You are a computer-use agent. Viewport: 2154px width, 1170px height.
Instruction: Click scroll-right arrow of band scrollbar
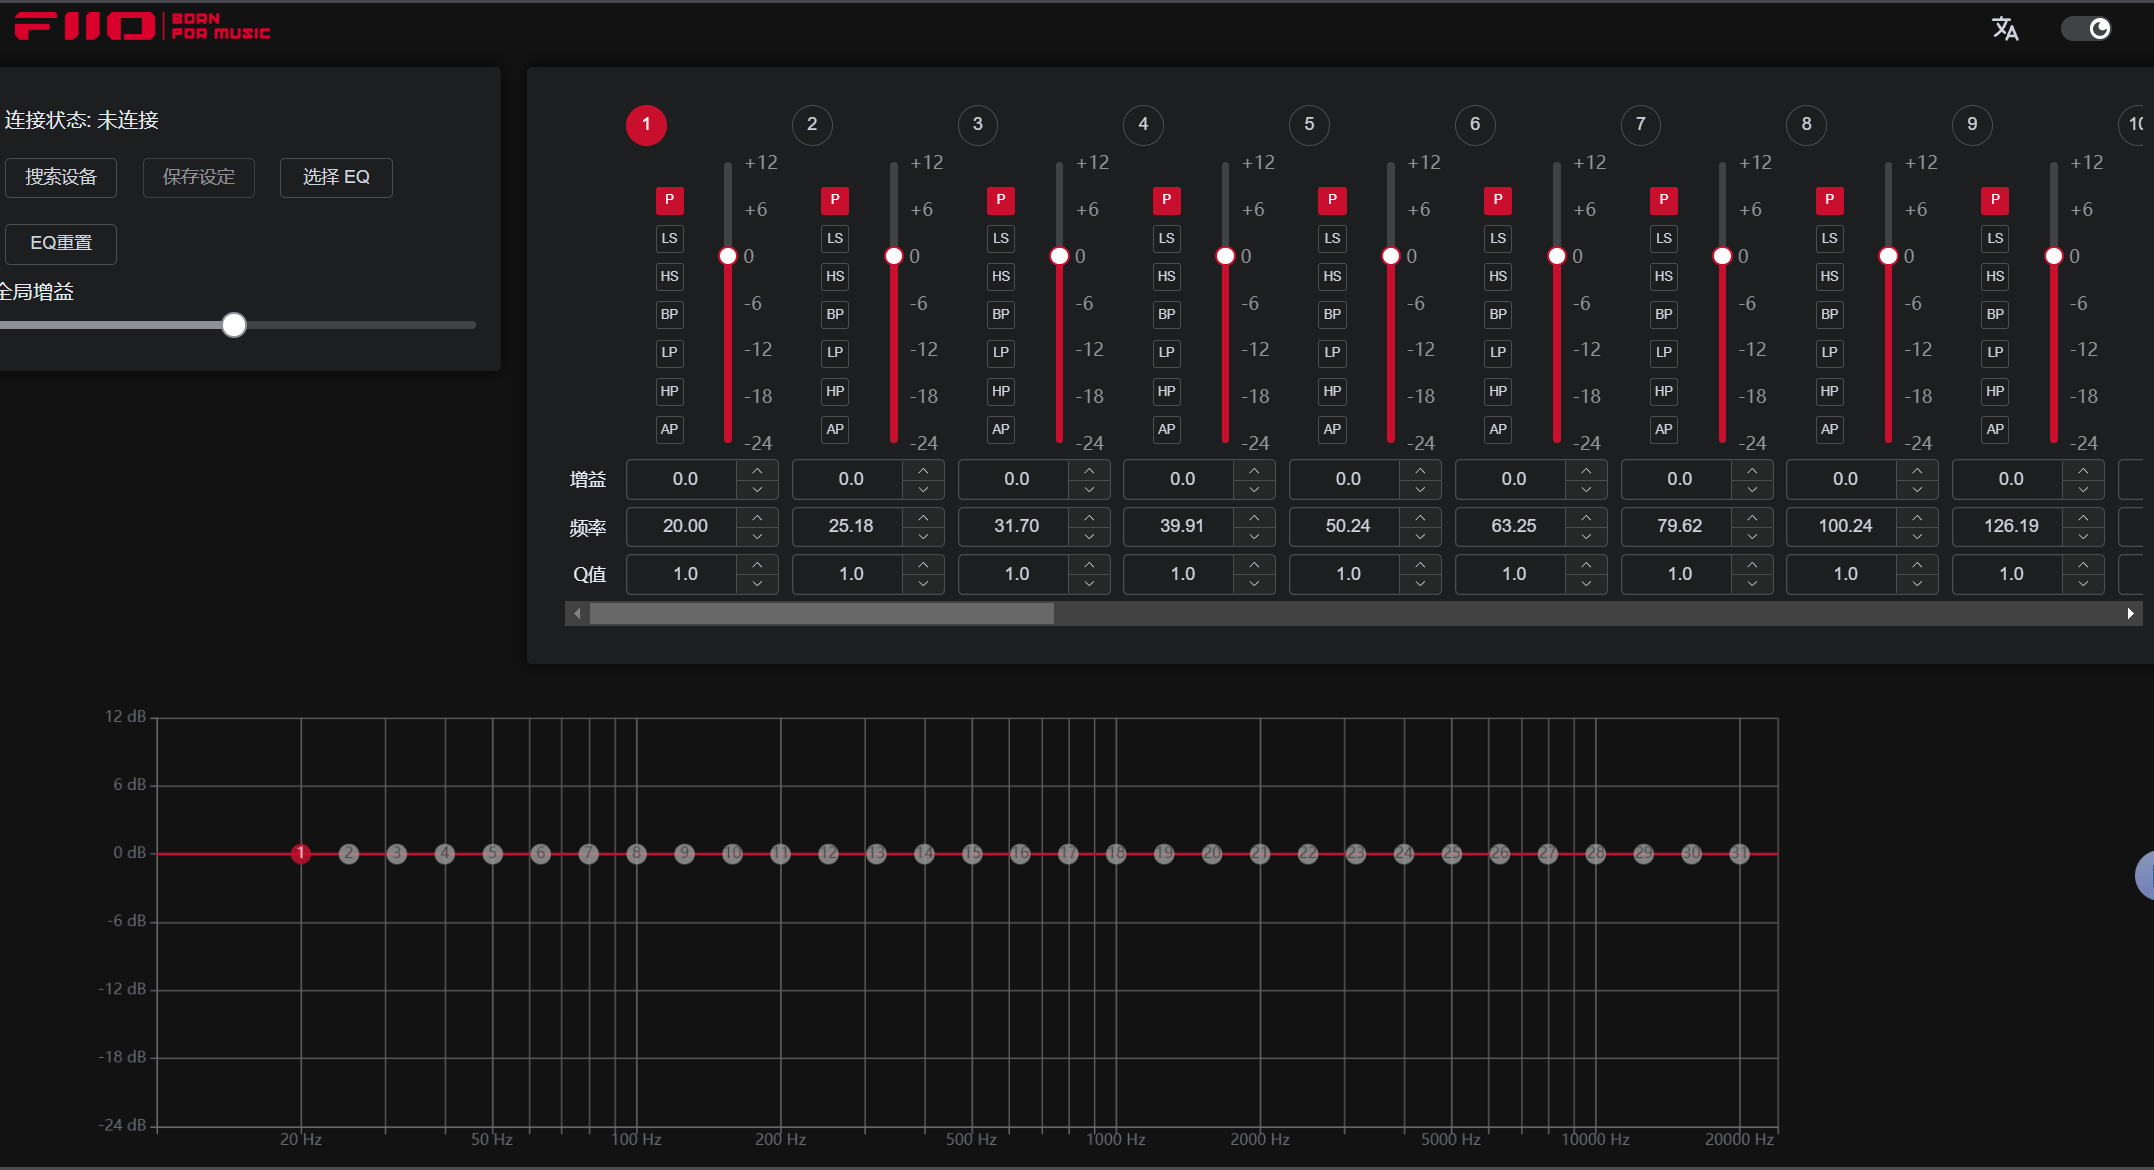point(2130,613)
